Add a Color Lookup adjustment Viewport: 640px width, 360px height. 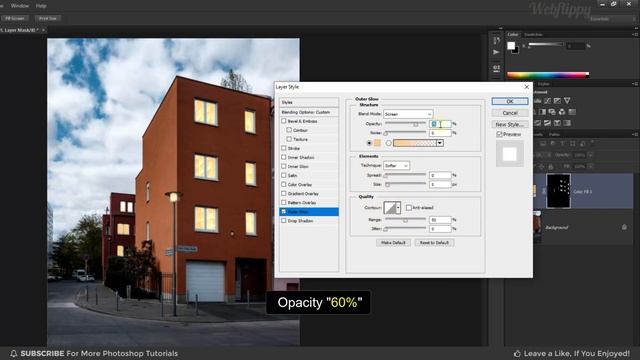tap(572, 112)
